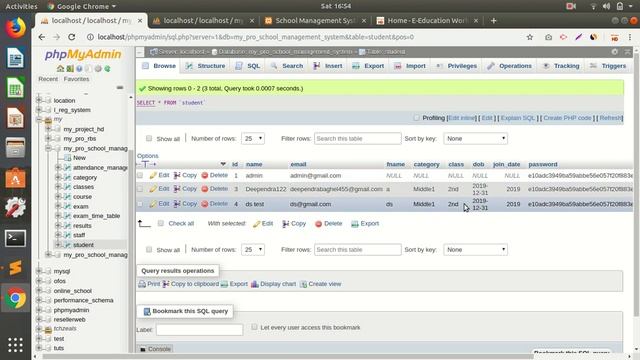Viewport: 640px width, 360px height.
Task: Delete the admin row
Action: pyautogui.click(x=214, y=176)
